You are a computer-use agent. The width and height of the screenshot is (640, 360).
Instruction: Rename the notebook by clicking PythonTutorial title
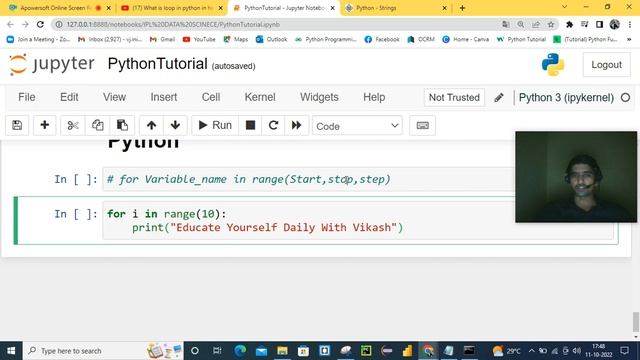pos(158,64)
